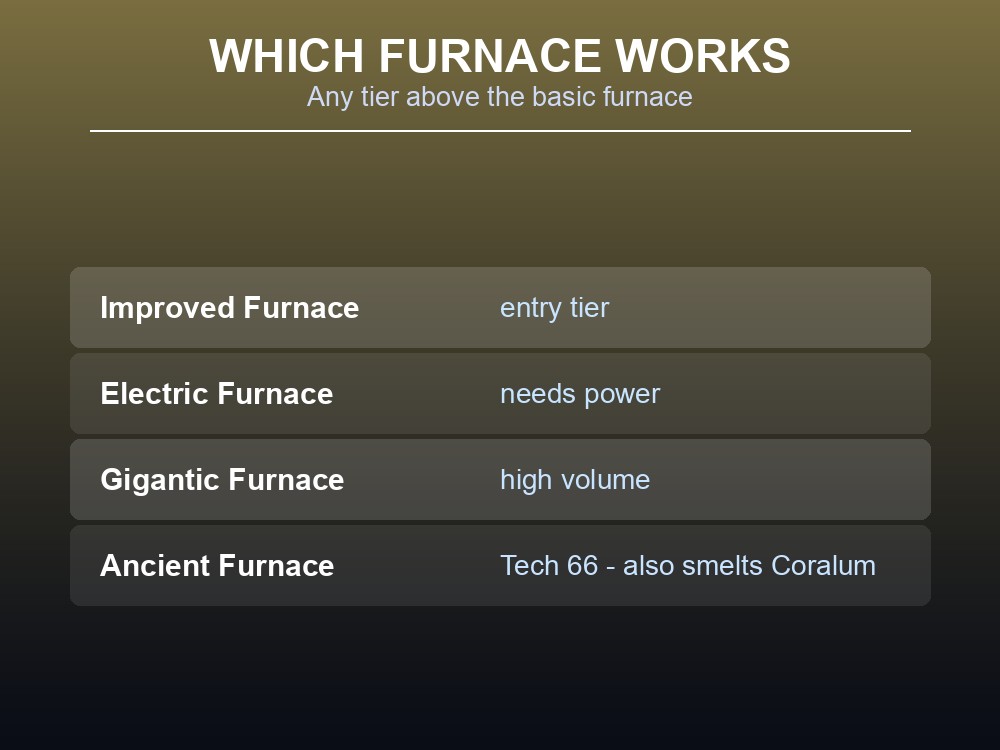Click subtitle 'Any tier above the basic furnace'

(499, 97)
